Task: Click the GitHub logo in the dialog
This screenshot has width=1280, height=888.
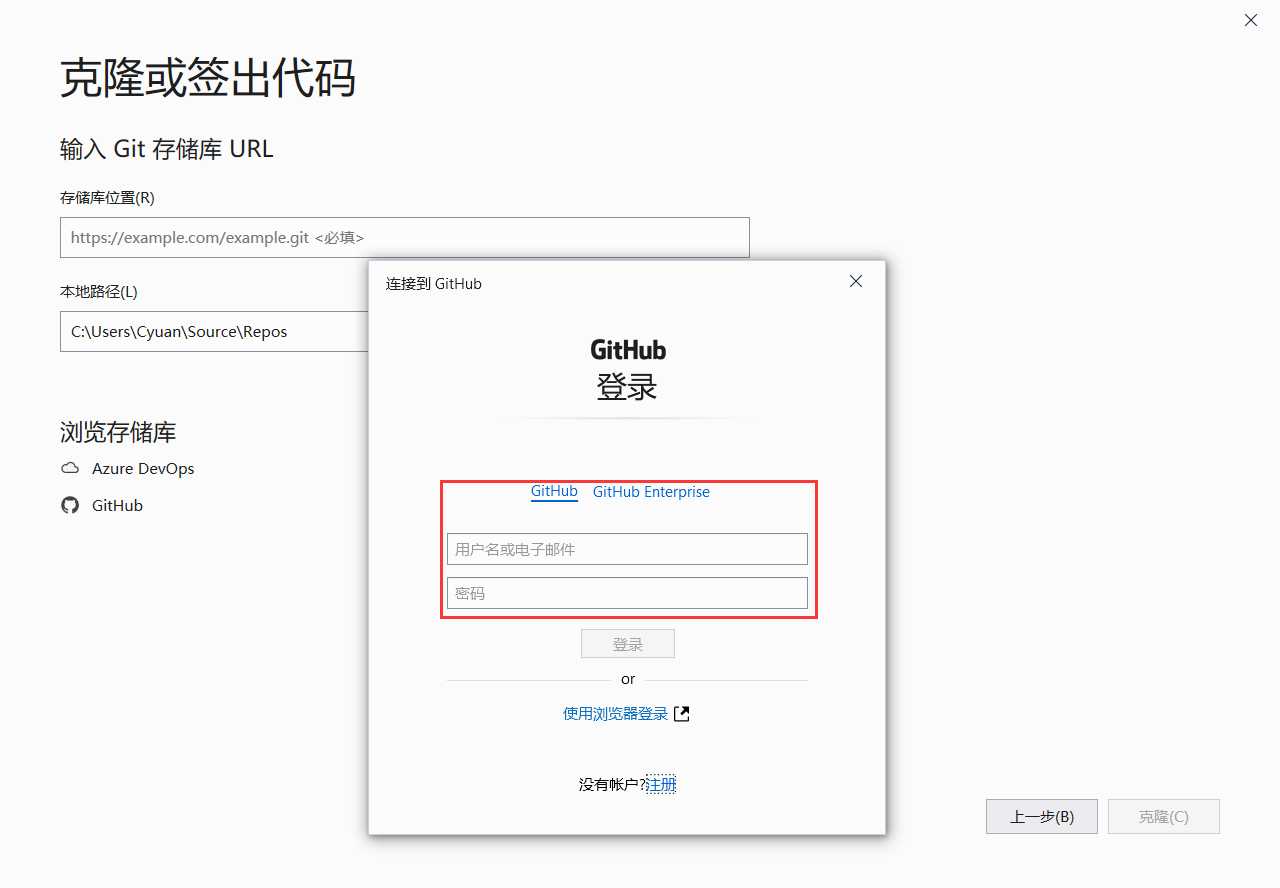Action: 628,350
